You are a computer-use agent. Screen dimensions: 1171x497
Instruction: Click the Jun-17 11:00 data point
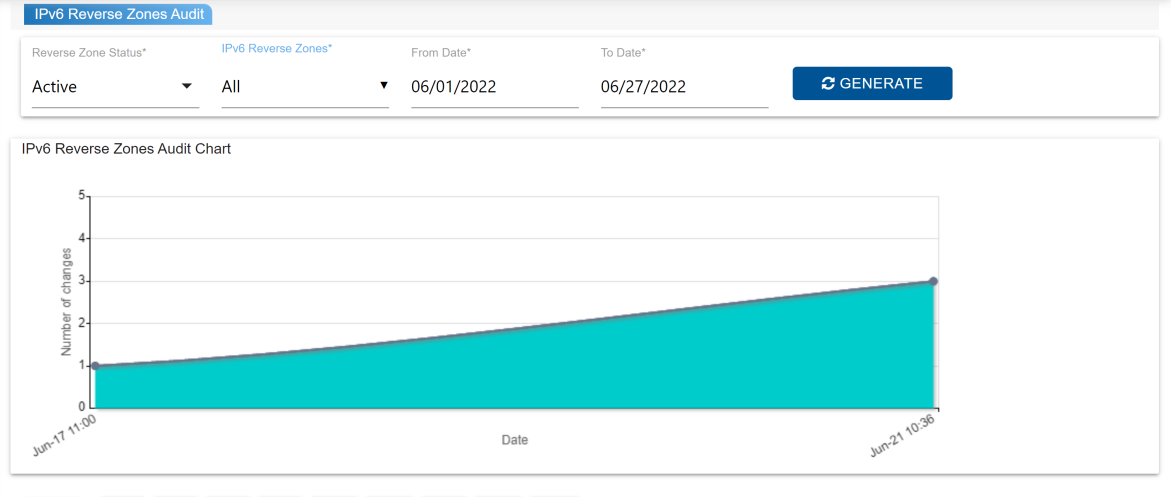coord(95,366)
